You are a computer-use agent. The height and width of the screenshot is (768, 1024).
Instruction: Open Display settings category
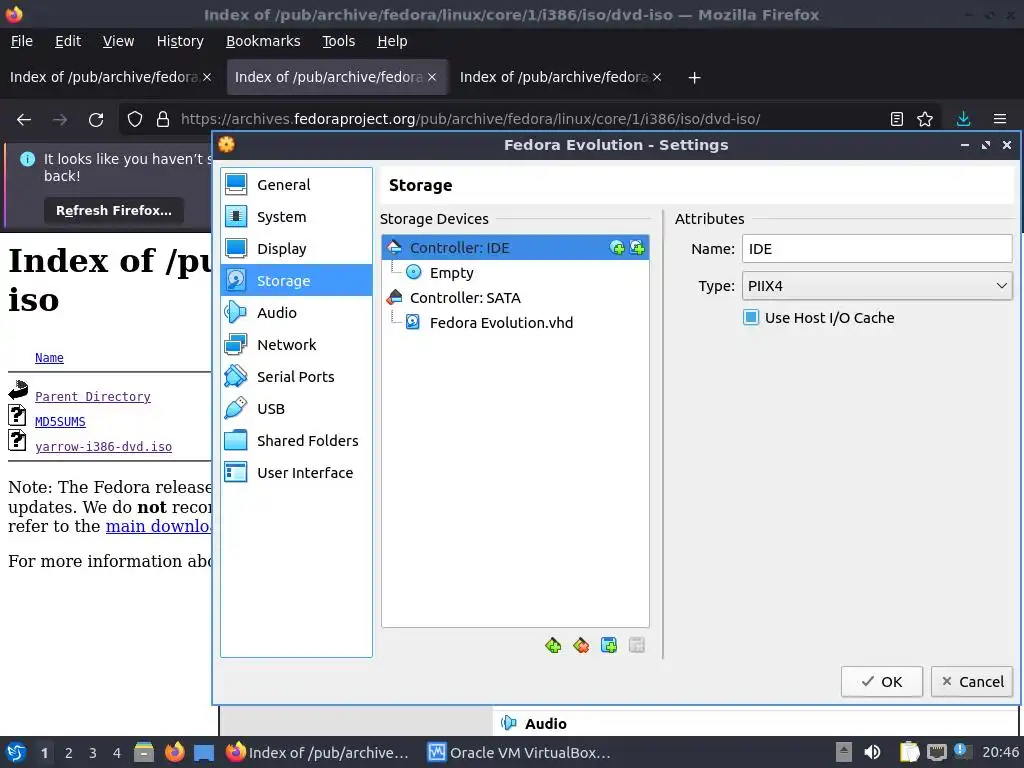click(x=296, y=249)
